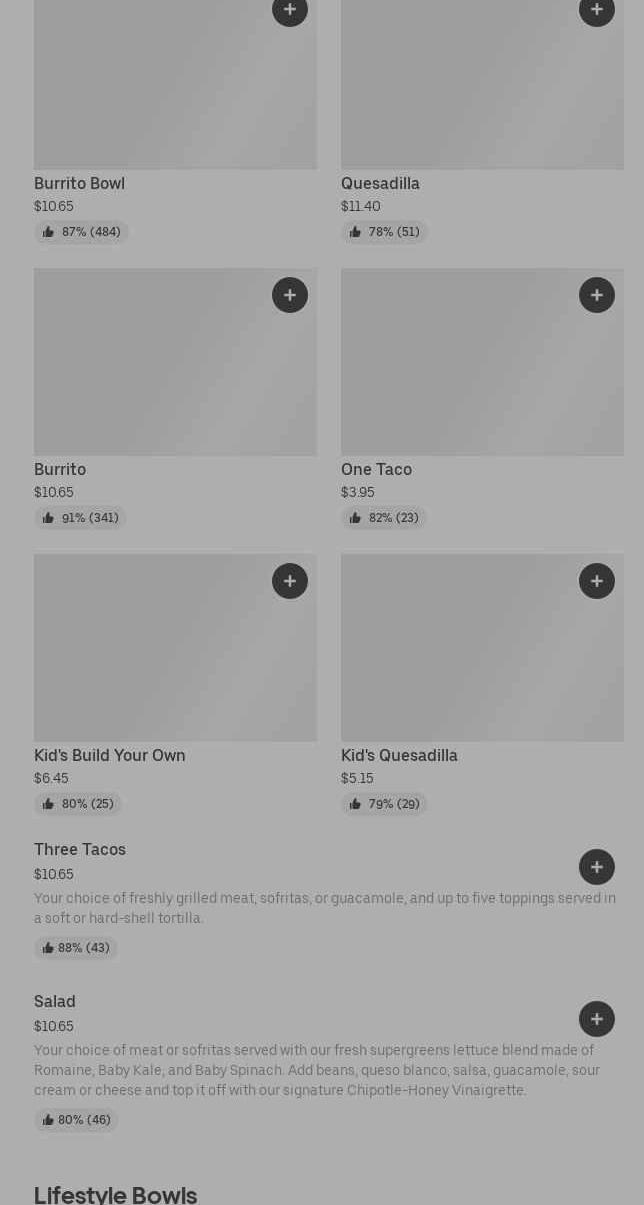The image size is (644, 1205).
Task: Click the Salad 80% (46) rating badge
Action: click(76, 1120)
